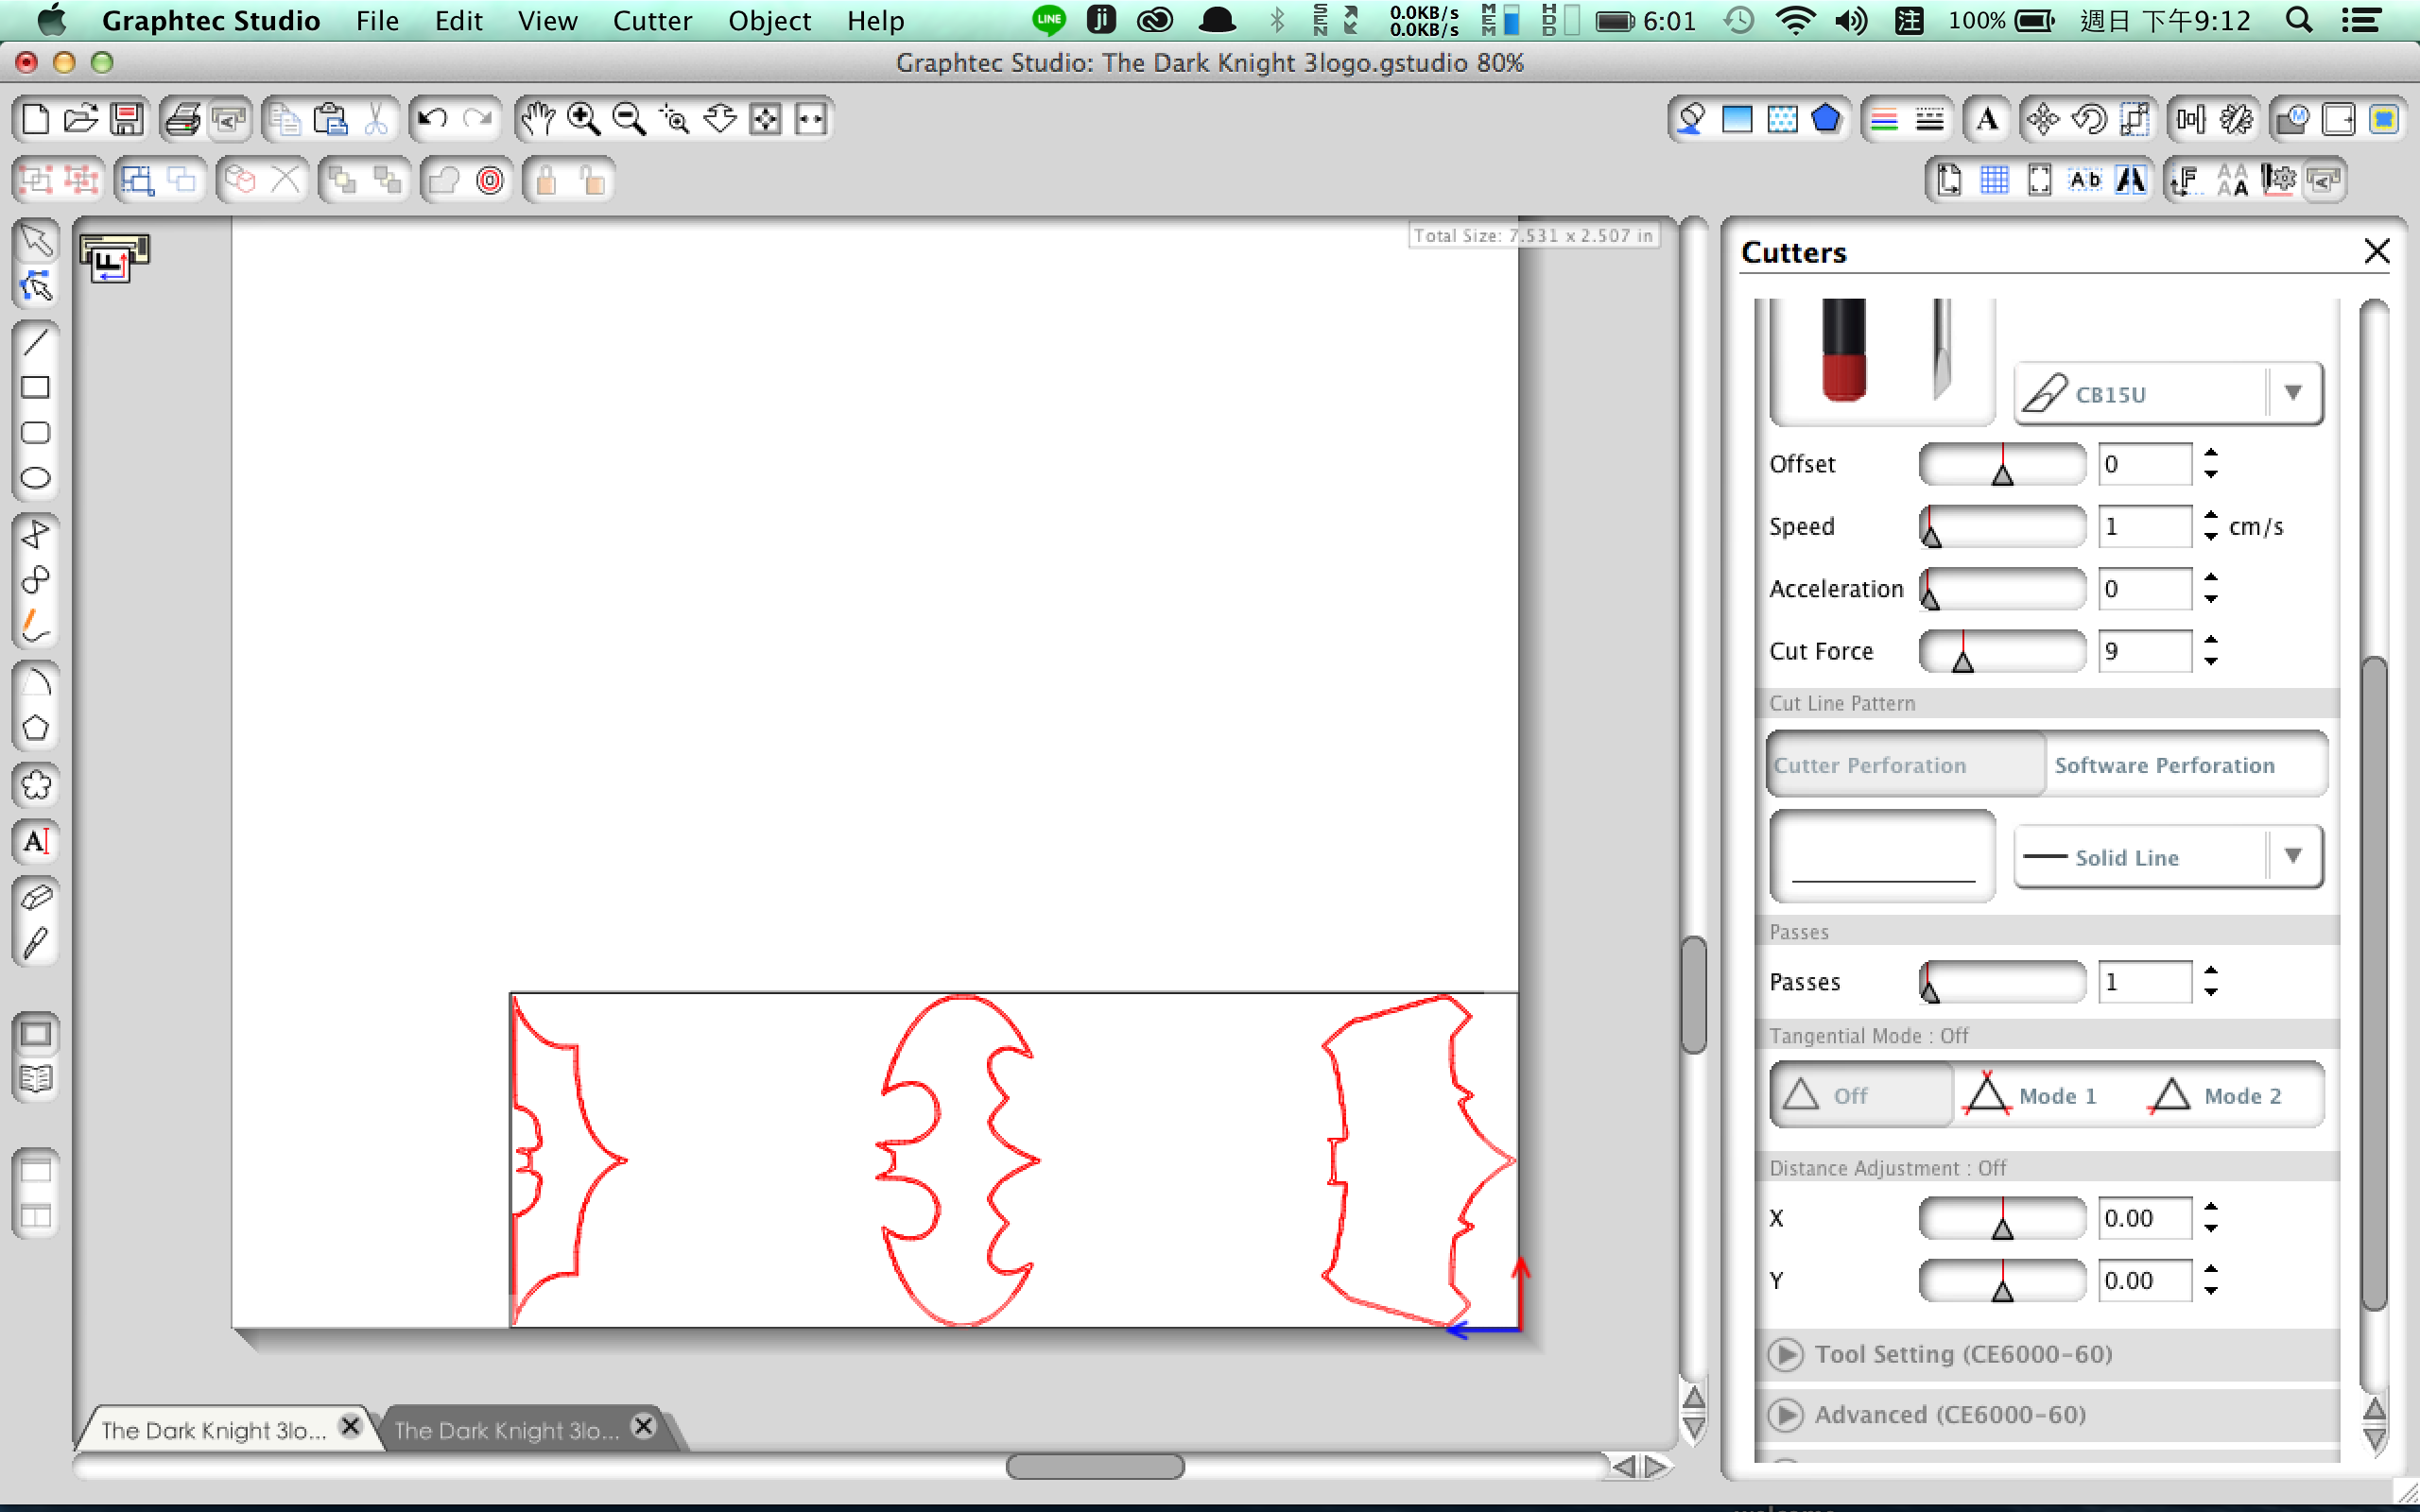Viewport: 2420px width, 1512px height.
Task: Increase Passes value with stepper
Action: [x=2211, y=971]
